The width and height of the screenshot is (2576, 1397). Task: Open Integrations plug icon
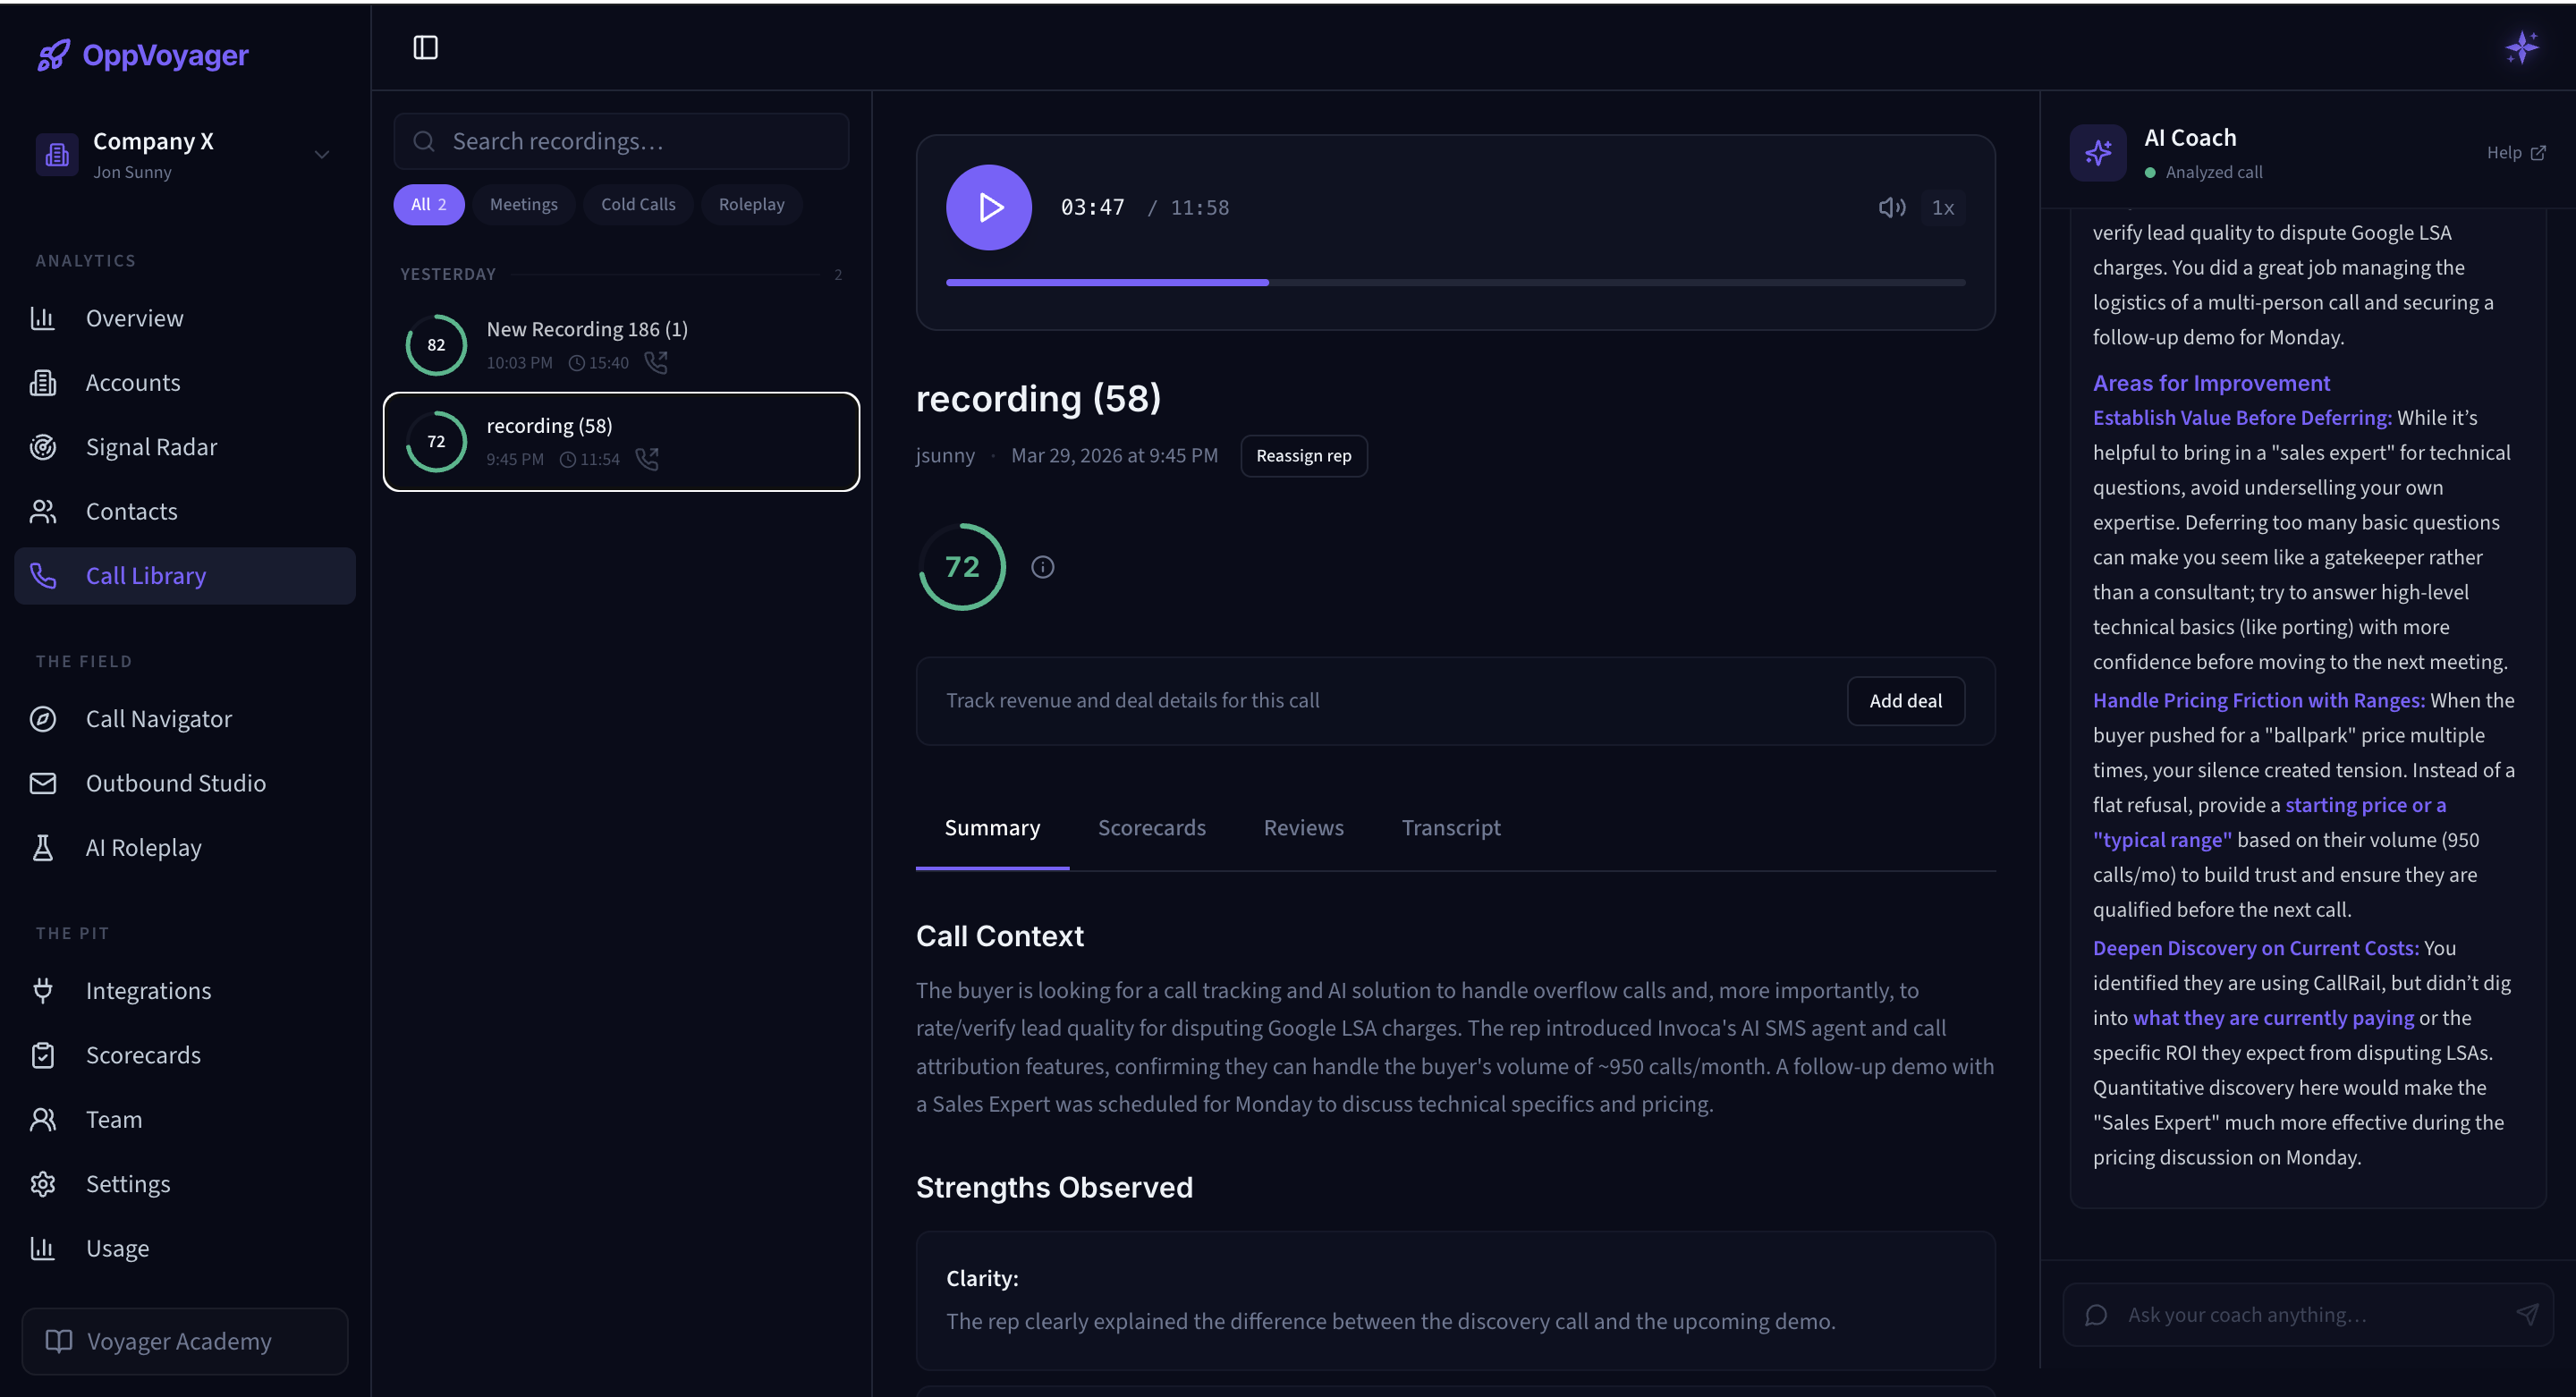point(43,991)
